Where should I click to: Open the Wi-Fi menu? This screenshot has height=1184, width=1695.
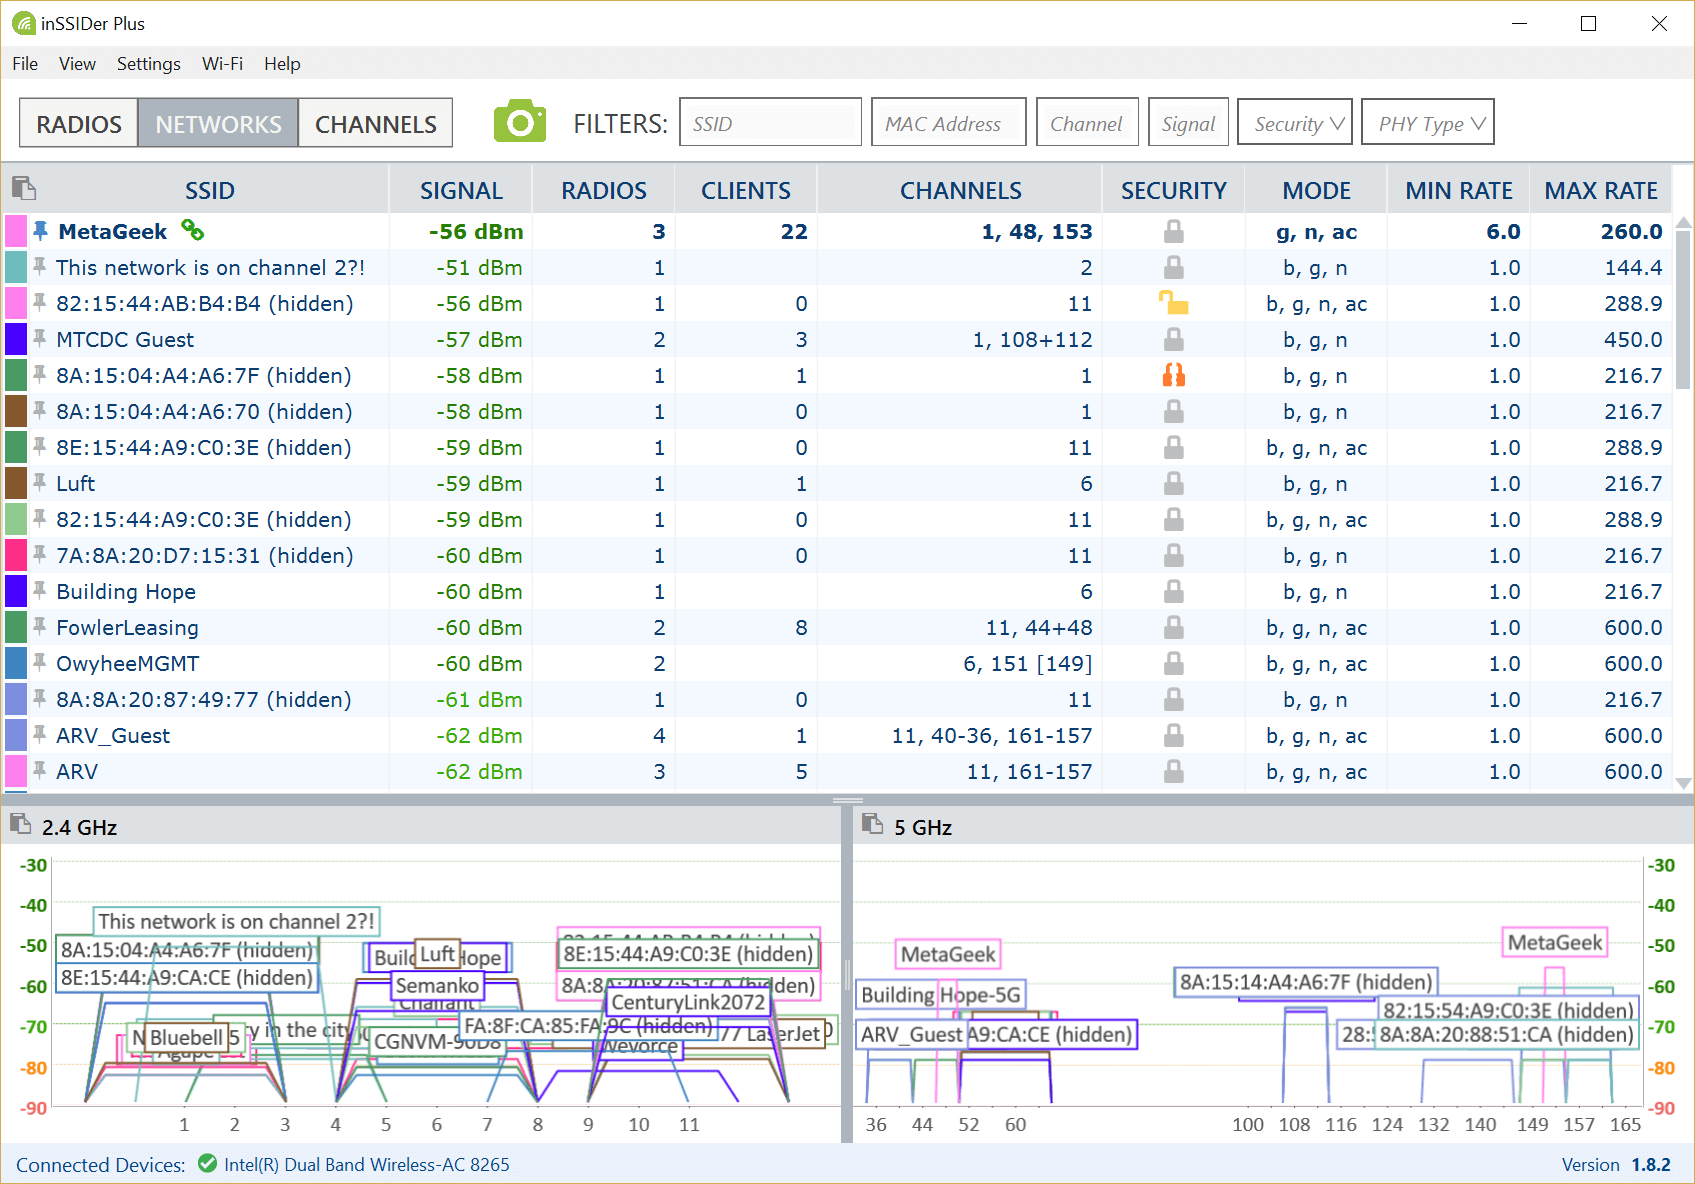click(x=222, y=64)
